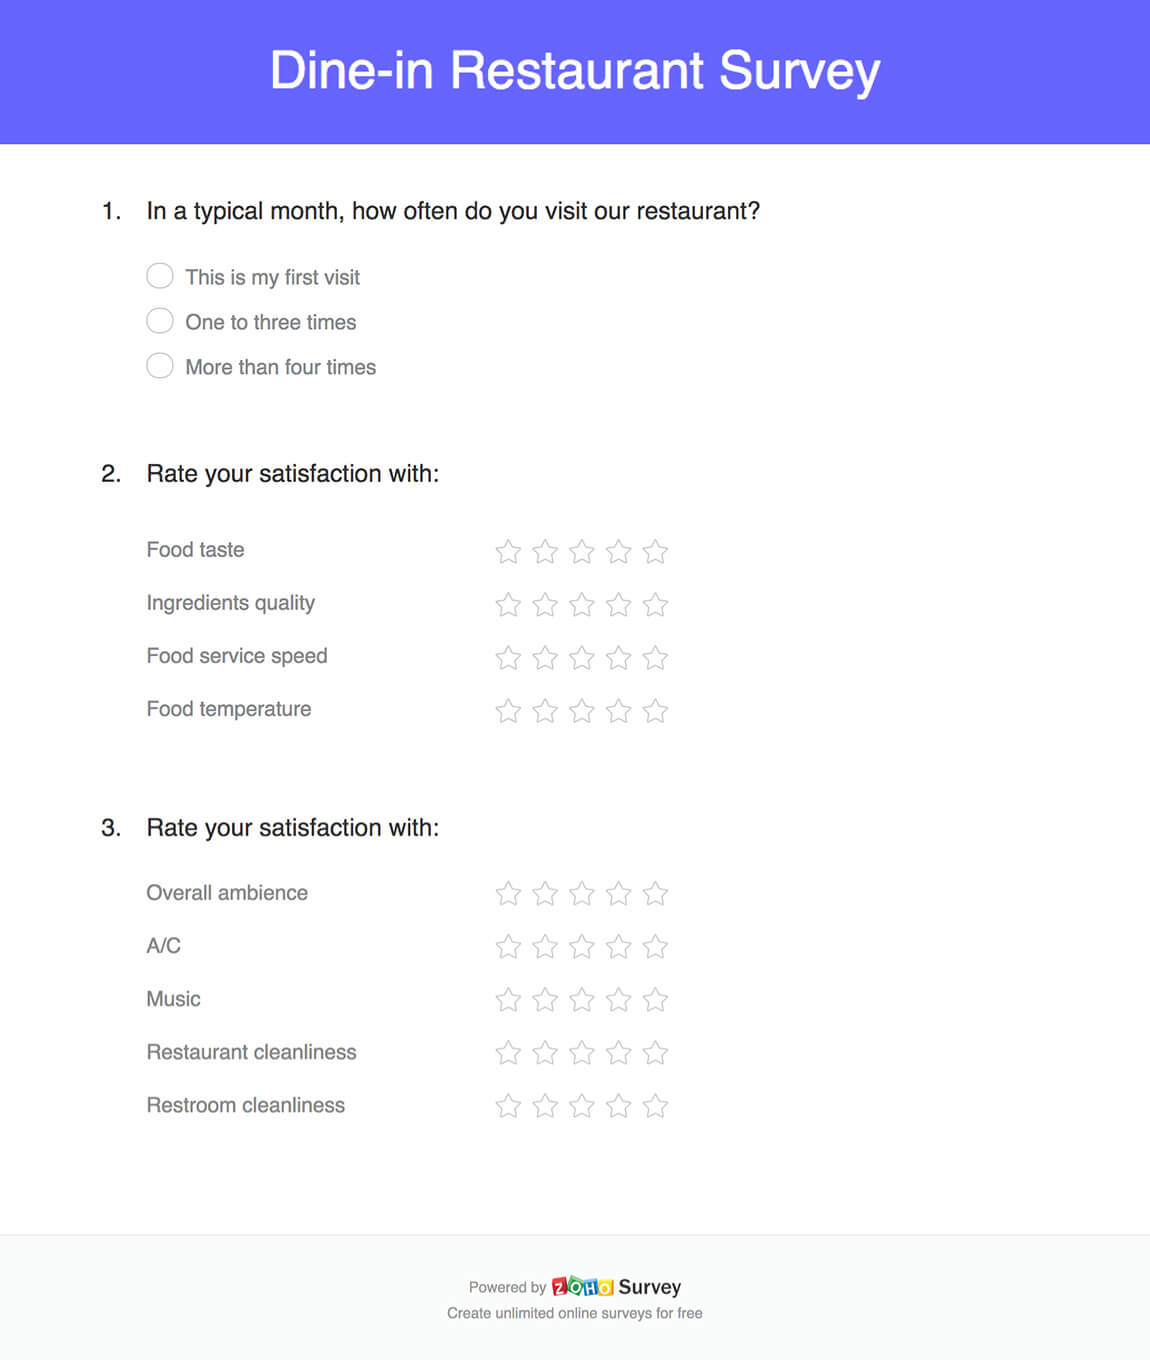
Task: Open 'Create unlimited online surveys for free' link
Action: [574, 1313]
